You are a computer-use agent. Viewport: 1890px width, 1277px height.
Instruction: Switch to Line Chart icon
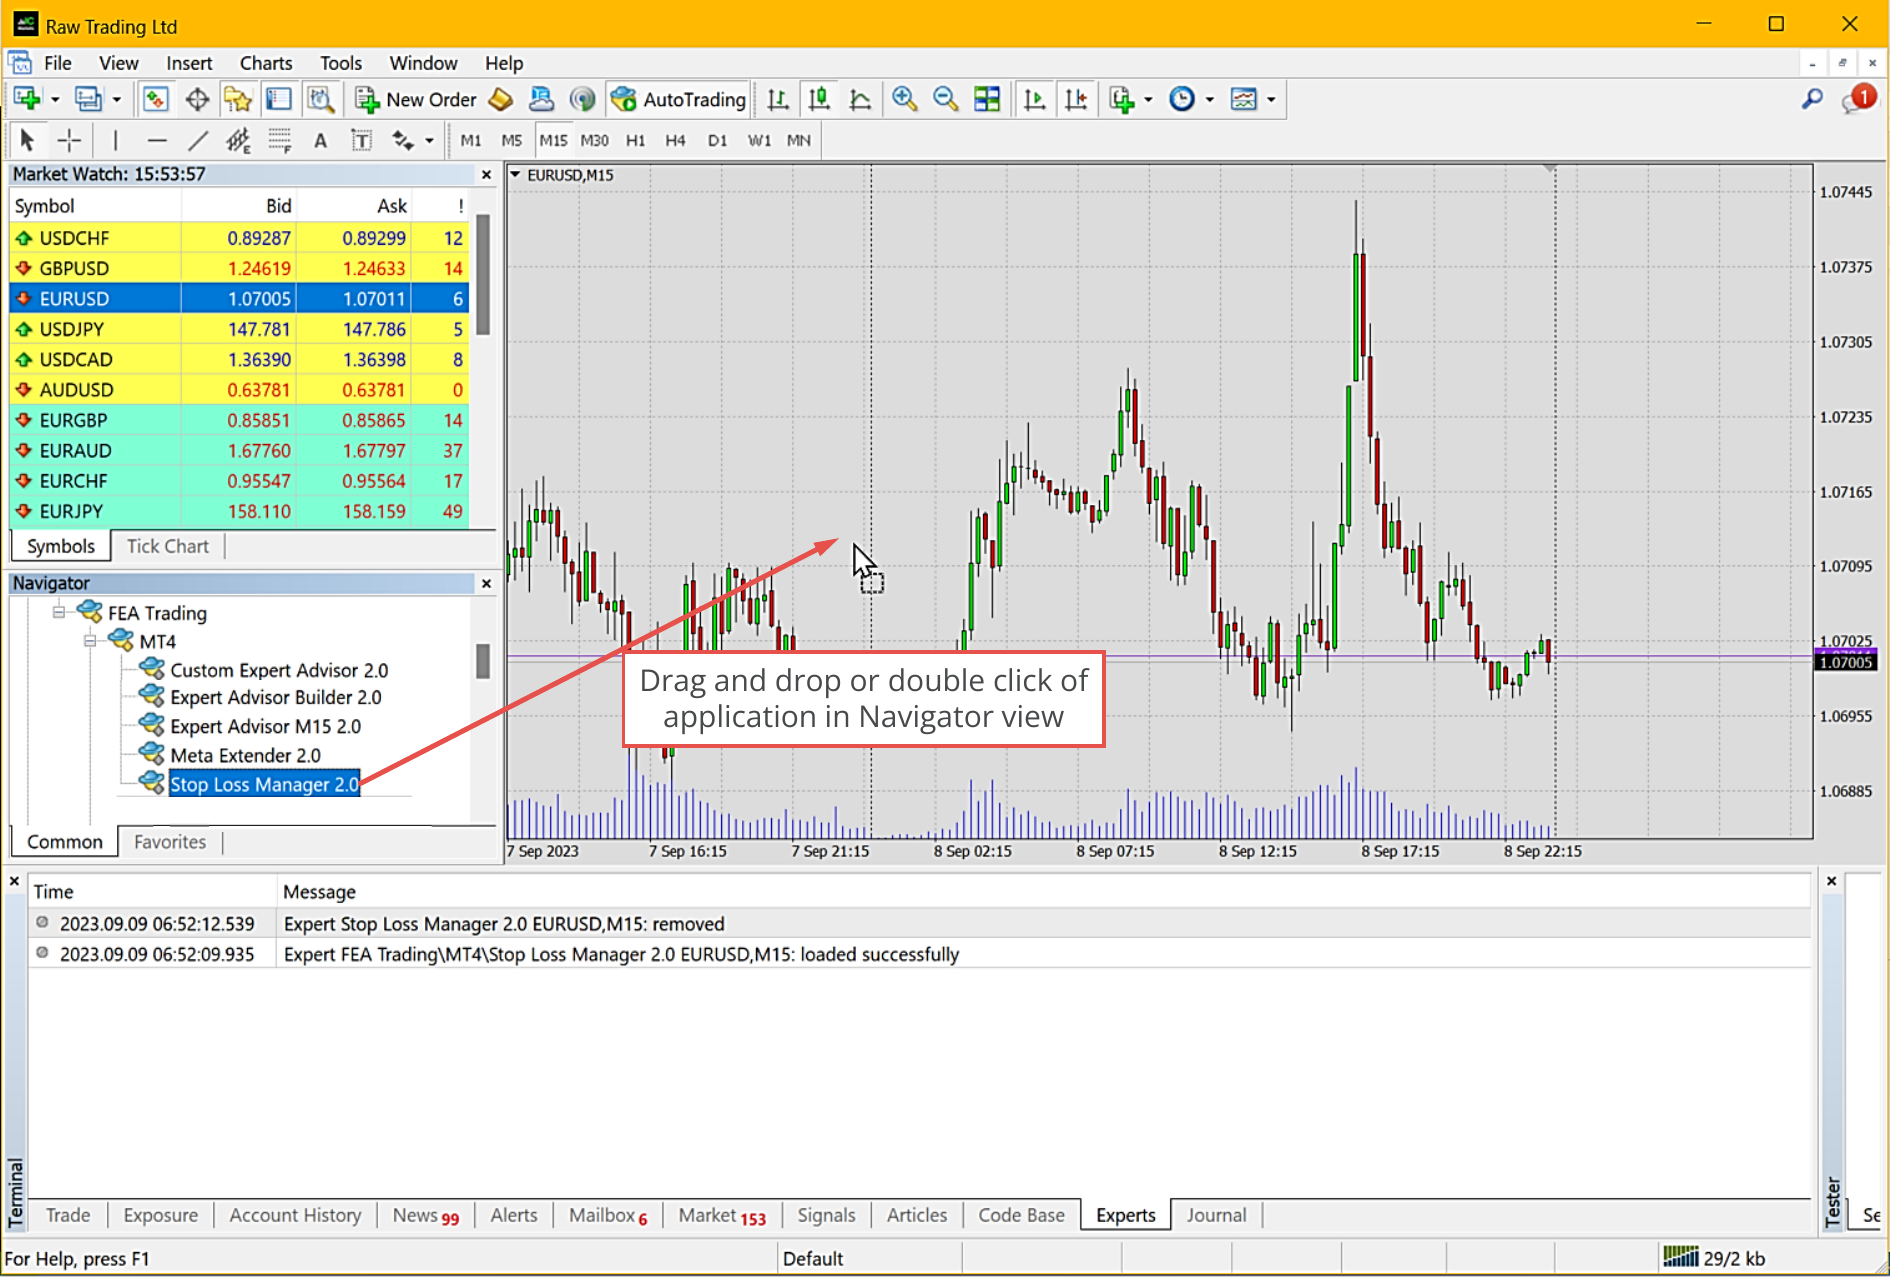pos(860,99)
